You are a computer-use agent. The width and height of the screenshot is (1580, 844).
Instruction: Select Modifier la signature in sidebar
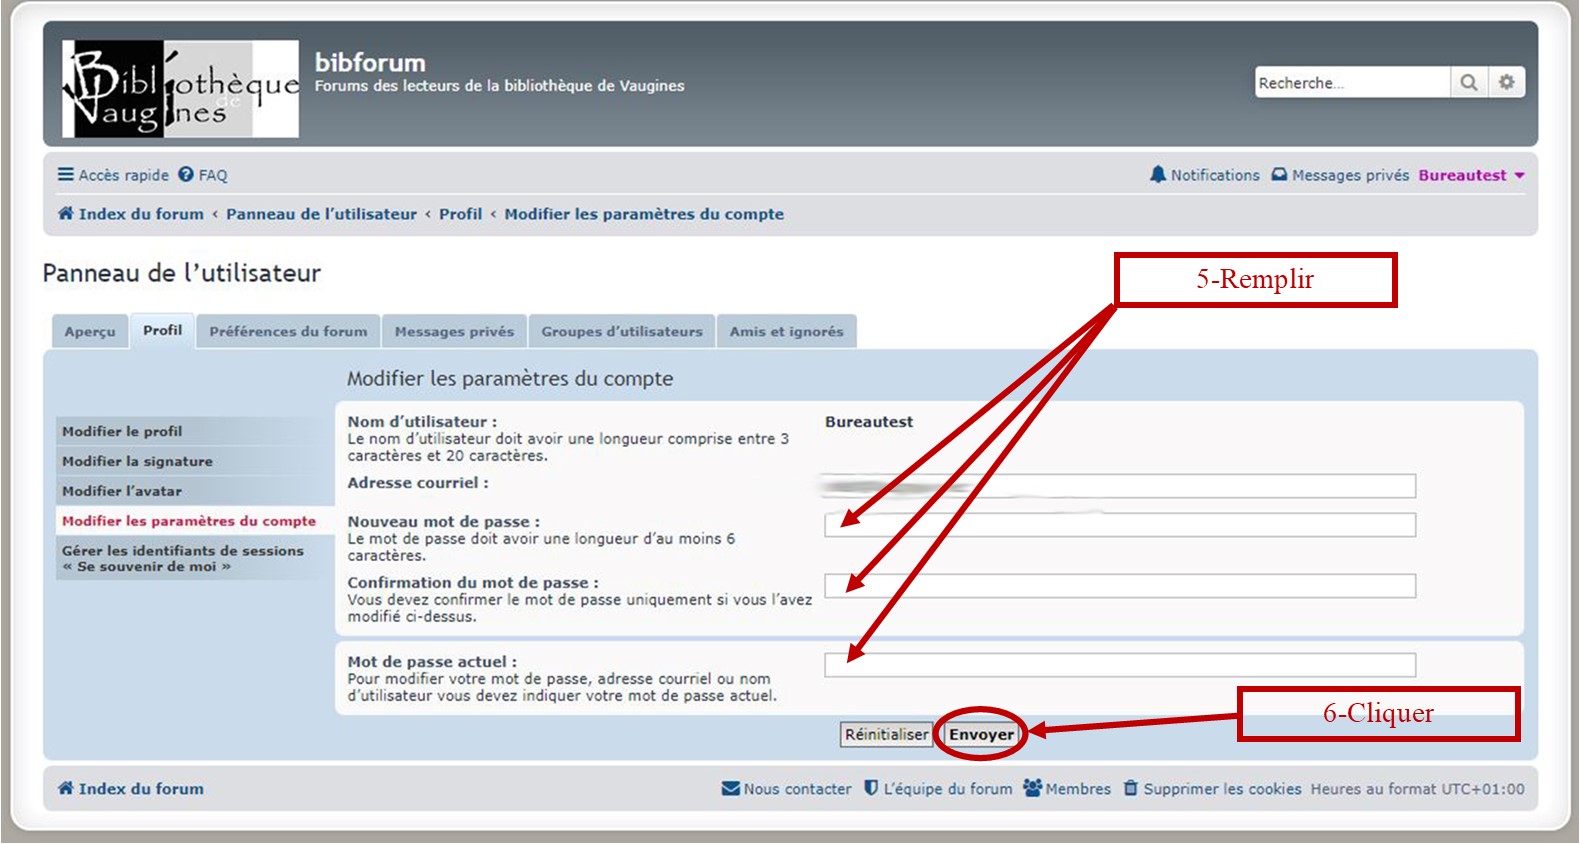point(137,462)
